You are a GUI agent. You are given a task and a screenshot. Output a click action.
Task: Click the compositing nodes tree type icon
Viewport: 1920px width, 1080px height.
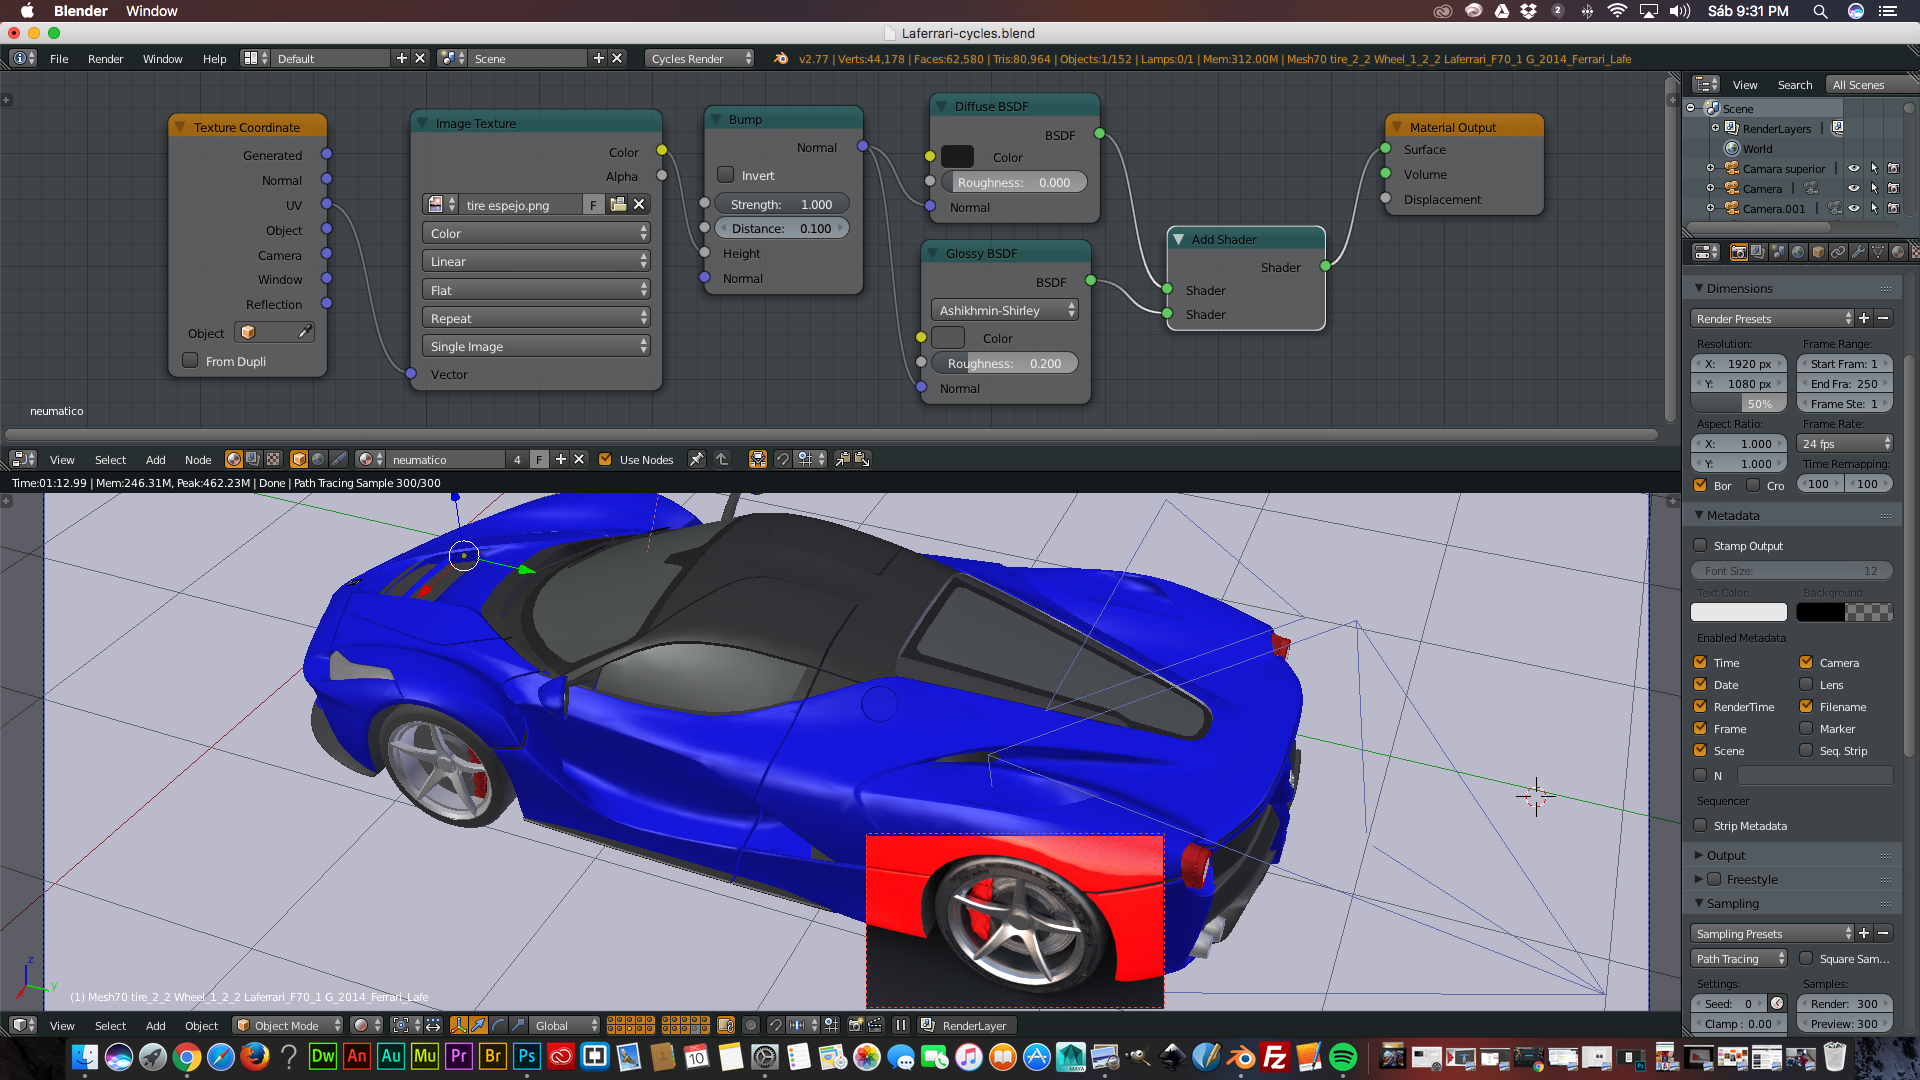click(x=253, y=459)
